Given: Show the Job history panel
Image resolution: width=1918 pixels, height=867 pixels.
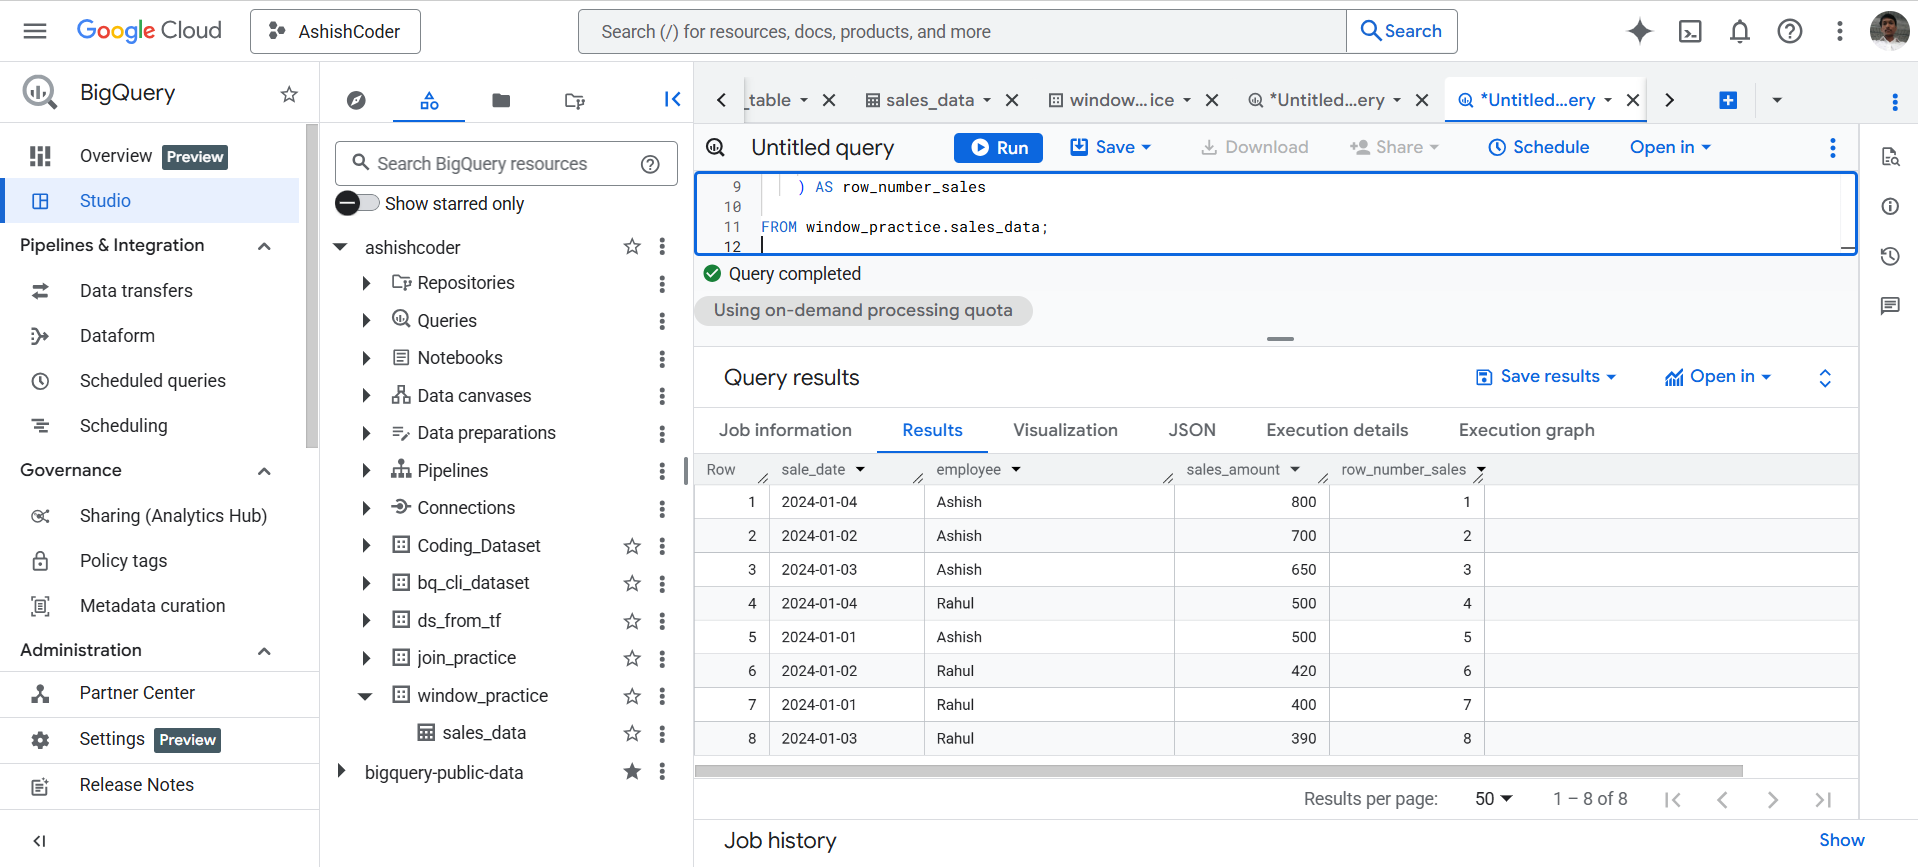Looking at the screenshot, I should click(1841, 840).
